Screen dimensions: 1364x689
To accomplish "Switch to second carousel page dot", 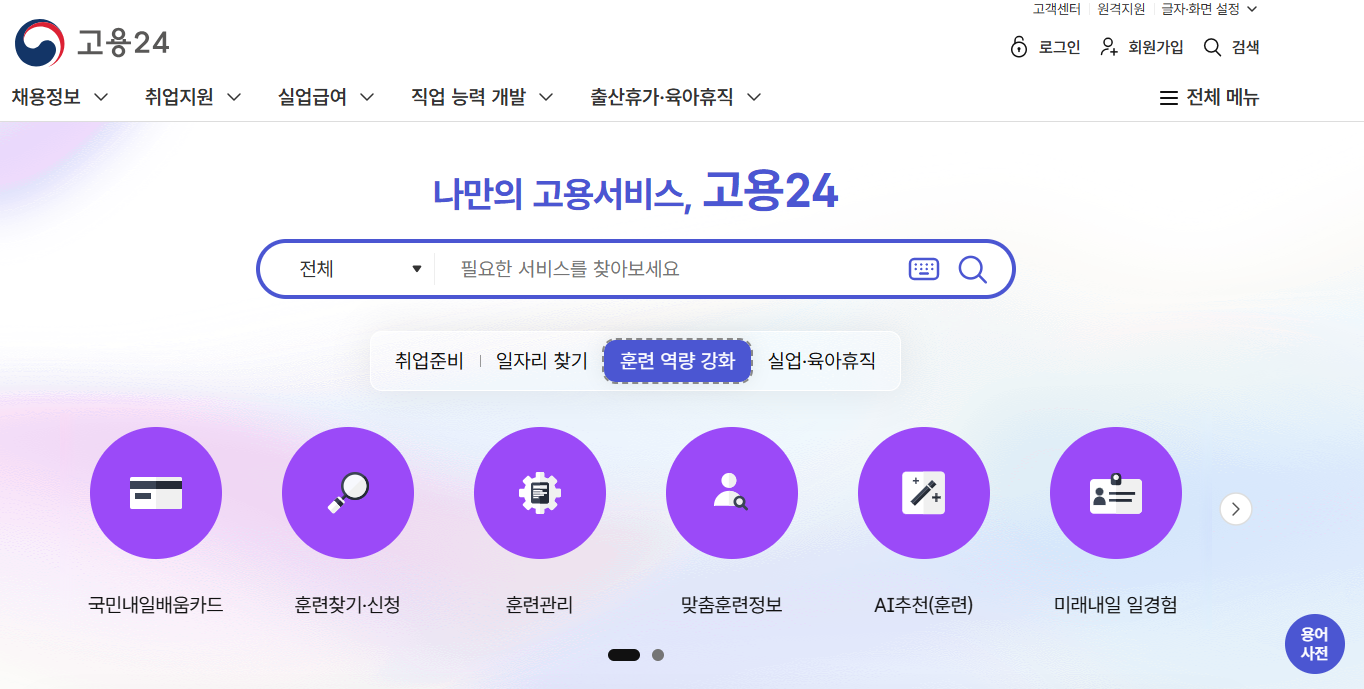I will 658,655.
